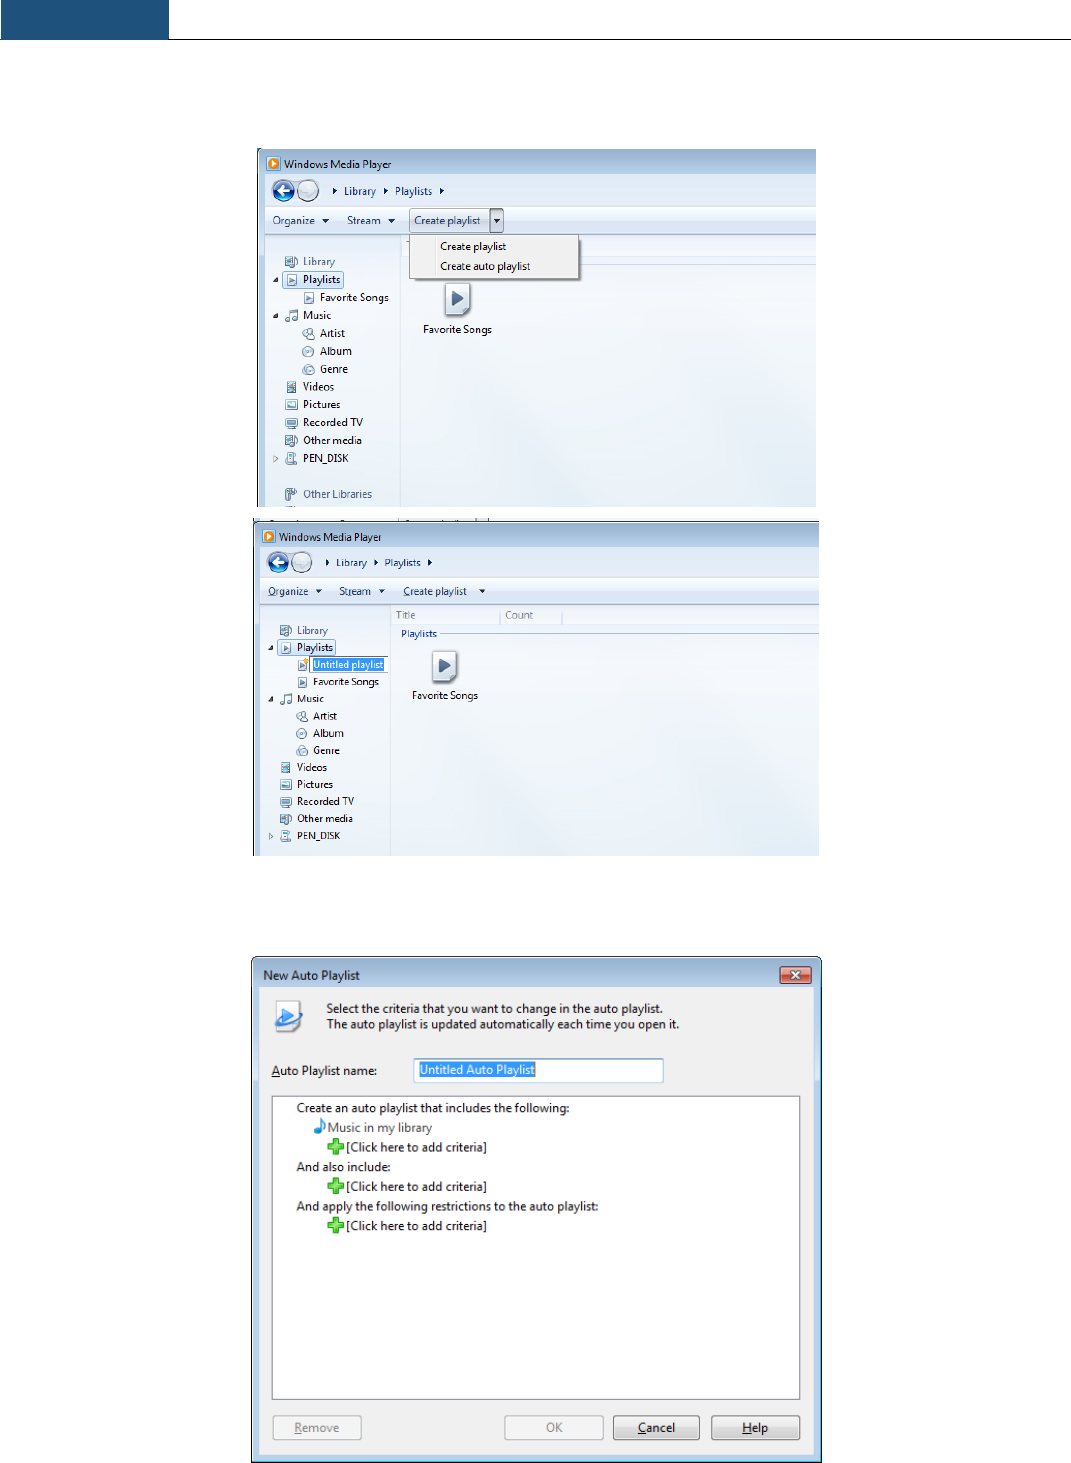Viewport: 1071px width, 1463px height.
Task: Expand the PEN_DISK tree node in the upper window
Action: [276, 459]
